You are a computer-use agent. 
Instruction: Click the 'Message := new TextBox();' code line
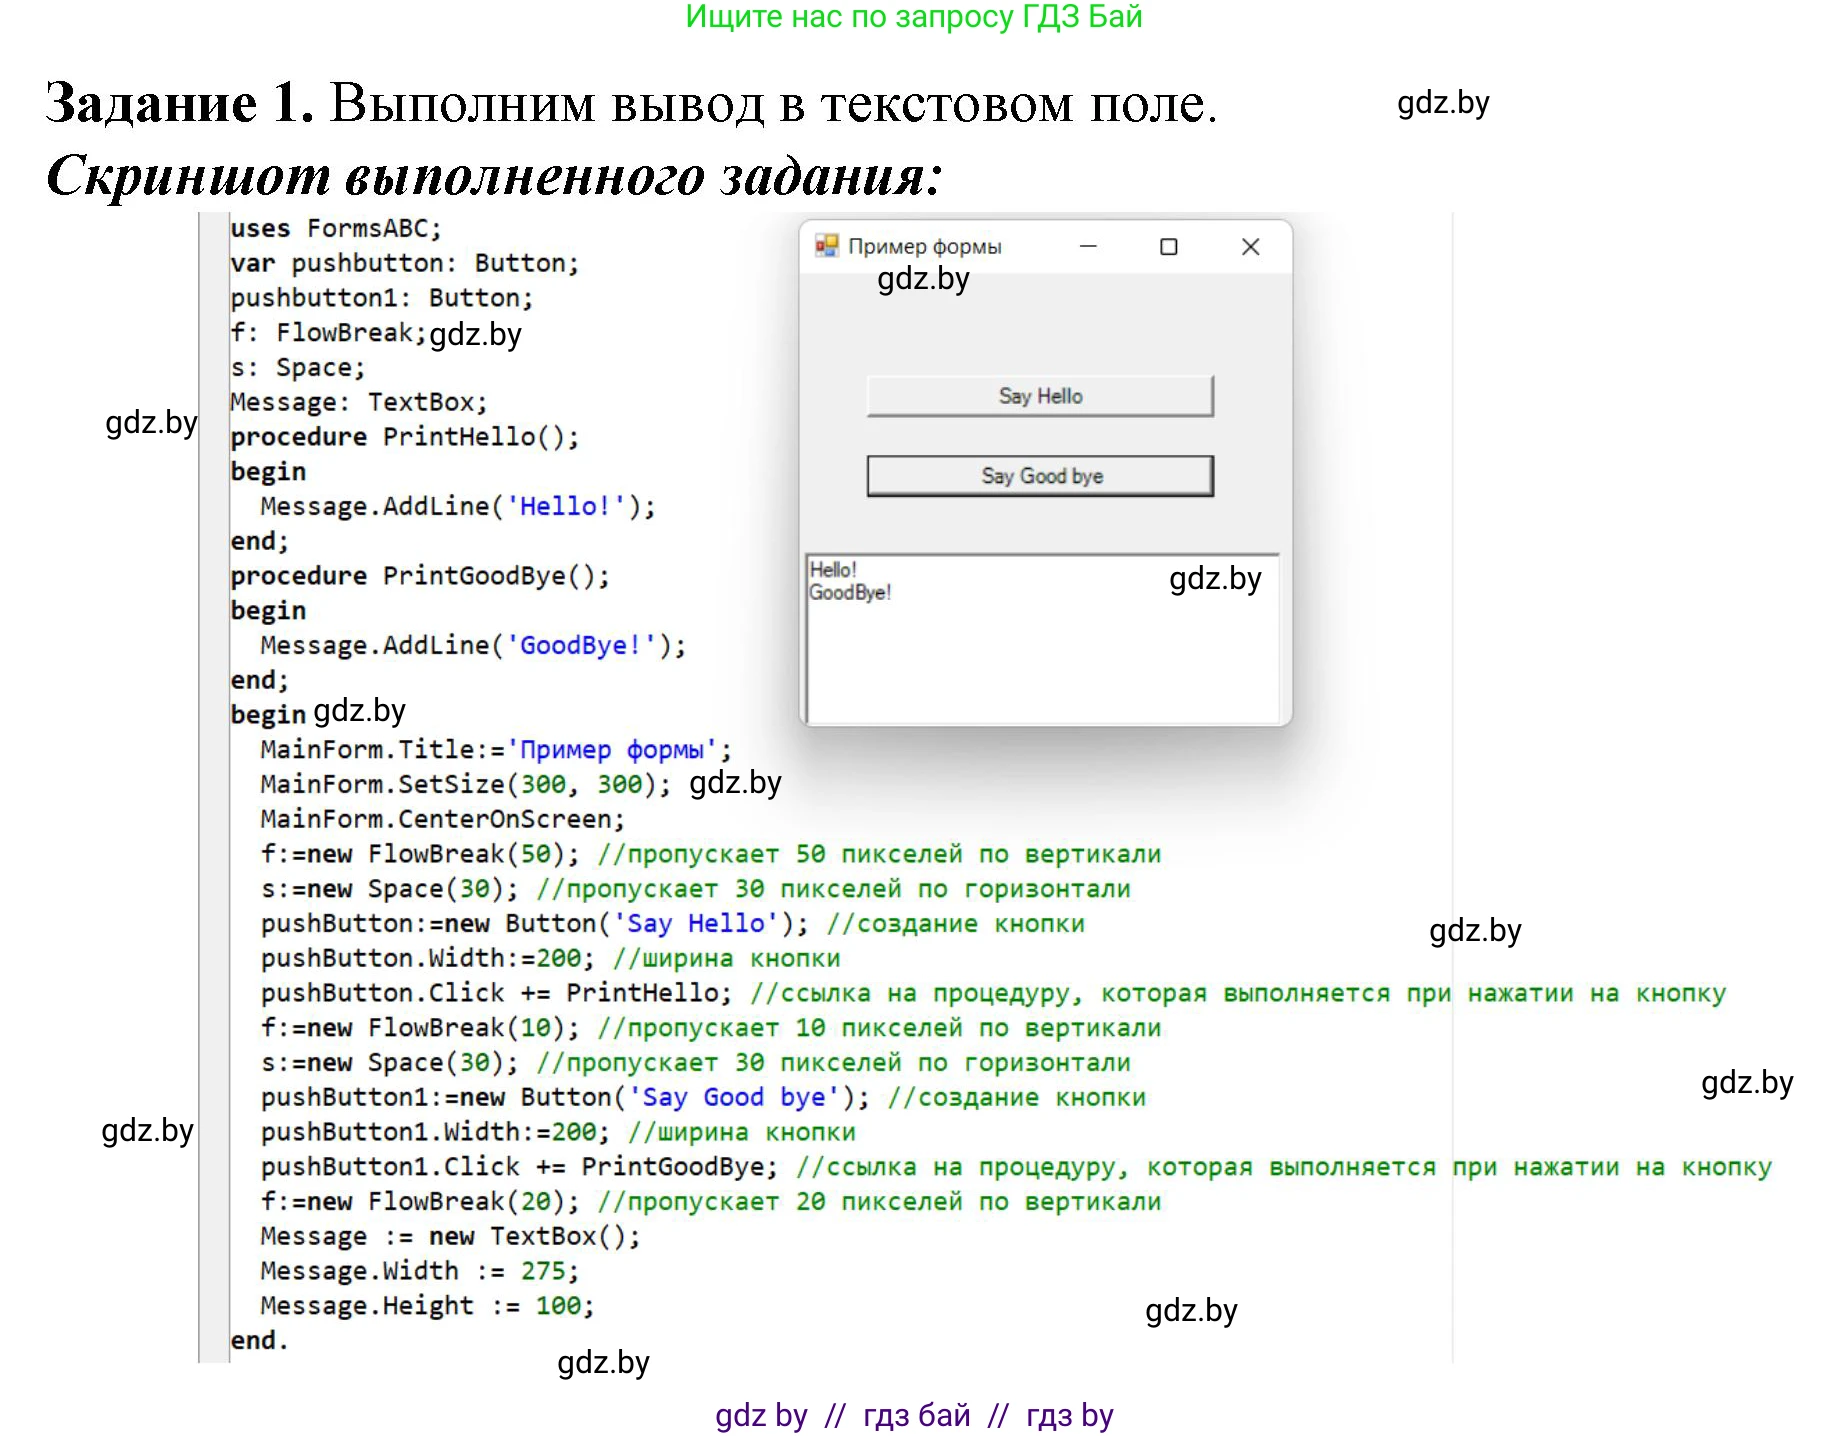coord(450,1237)
